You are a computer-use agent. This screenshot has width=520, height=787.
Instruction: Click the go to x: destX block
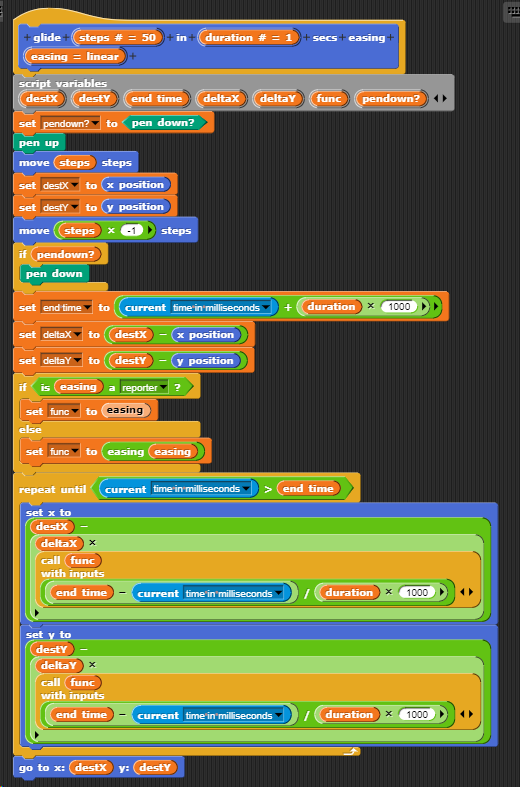point(98,767)
